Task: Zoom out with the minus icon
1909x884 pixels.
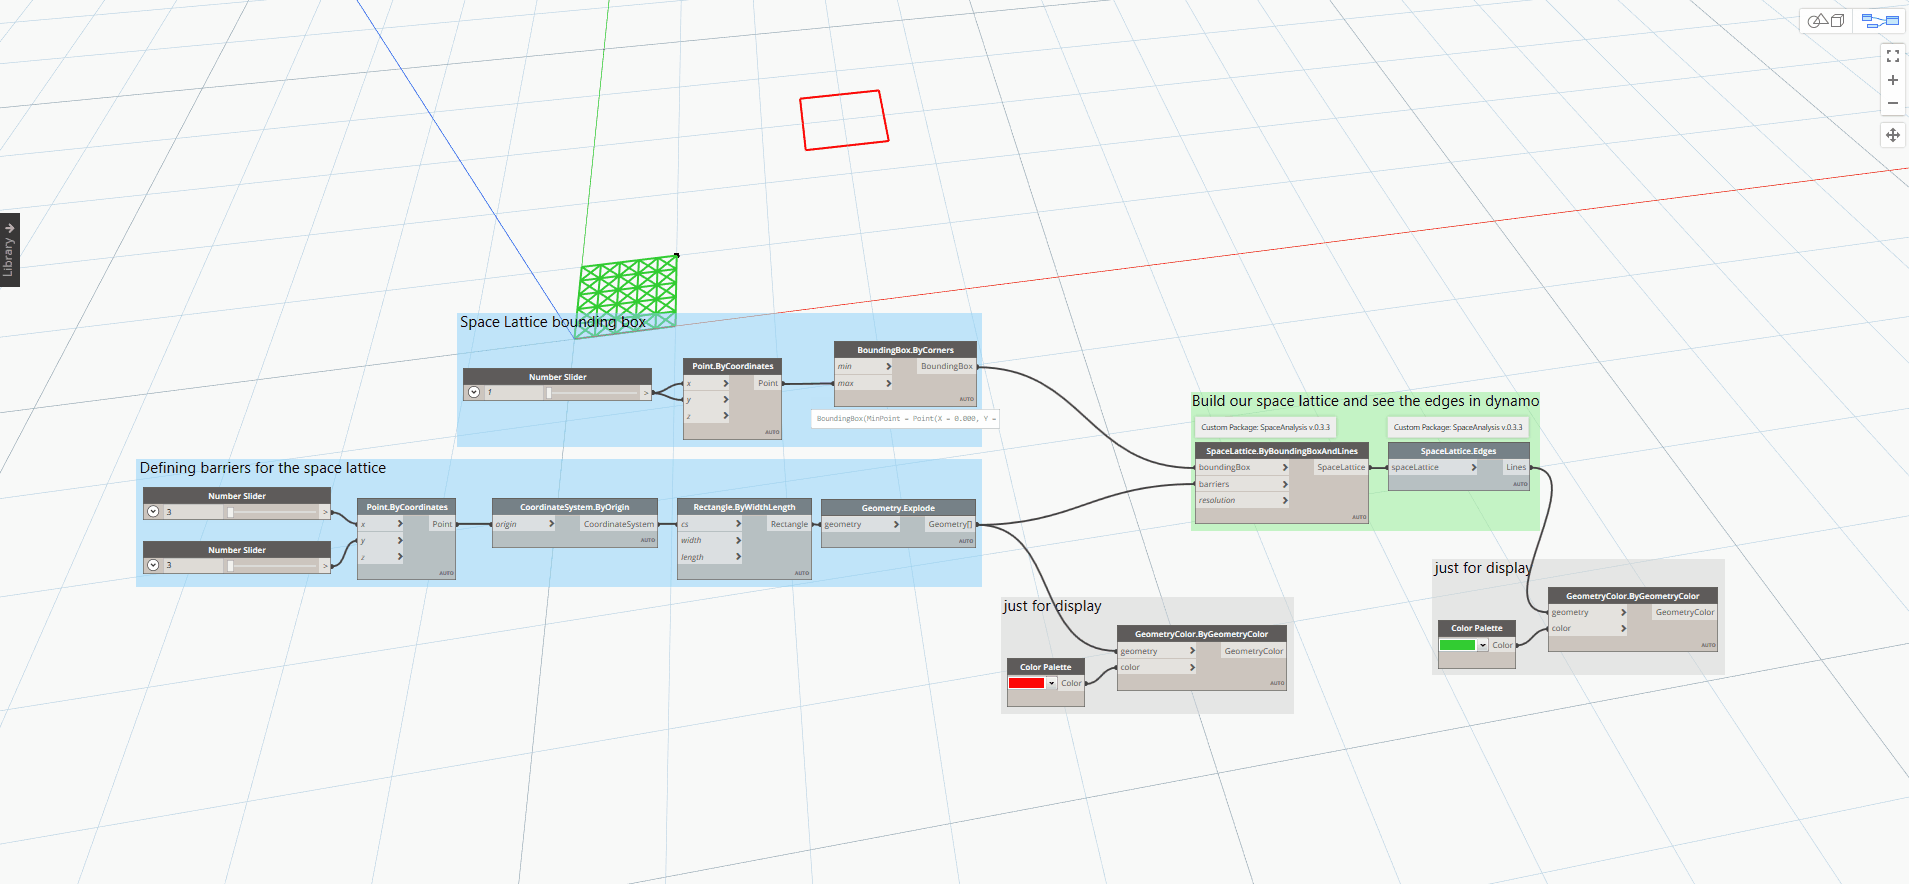Action: pyautogui.click(x=1892, y=103)
